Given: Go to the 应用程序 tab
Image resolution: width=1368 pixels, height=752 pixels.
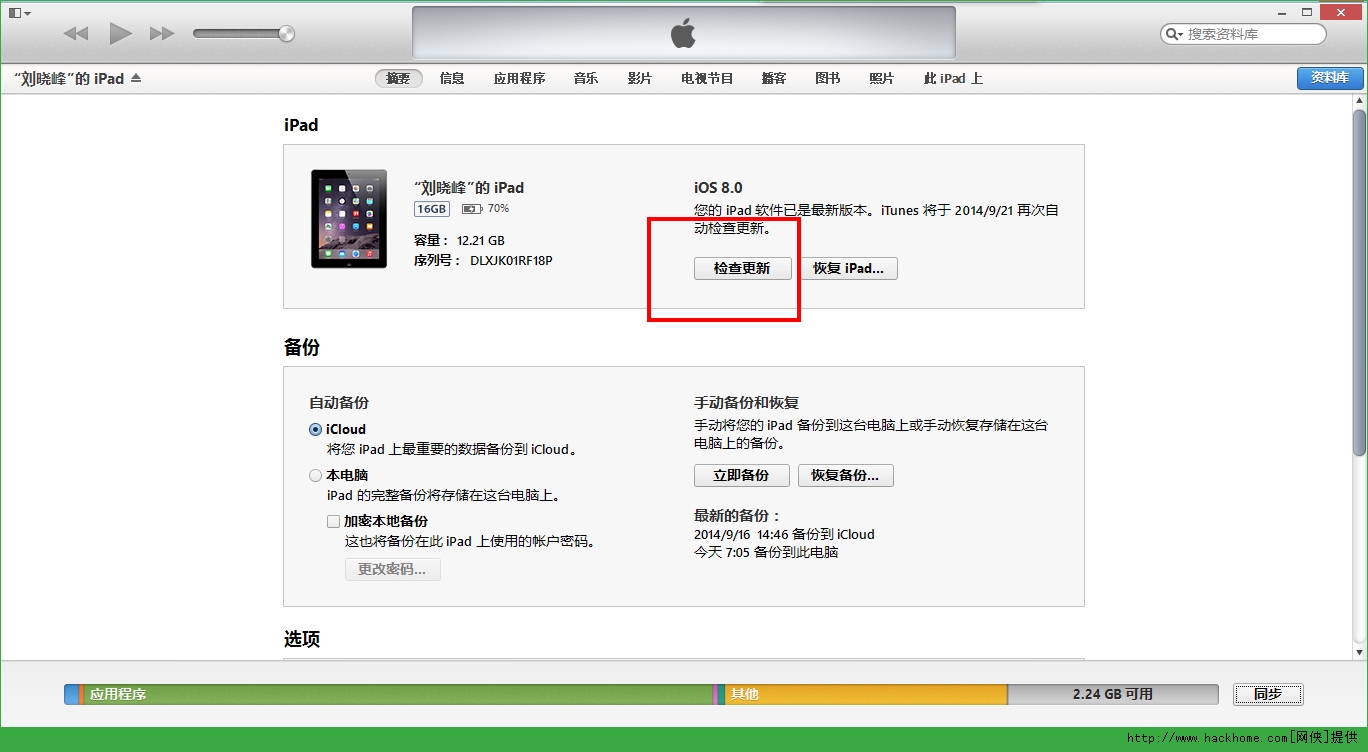Looking at the screenshot, I should tap(519, 78).
